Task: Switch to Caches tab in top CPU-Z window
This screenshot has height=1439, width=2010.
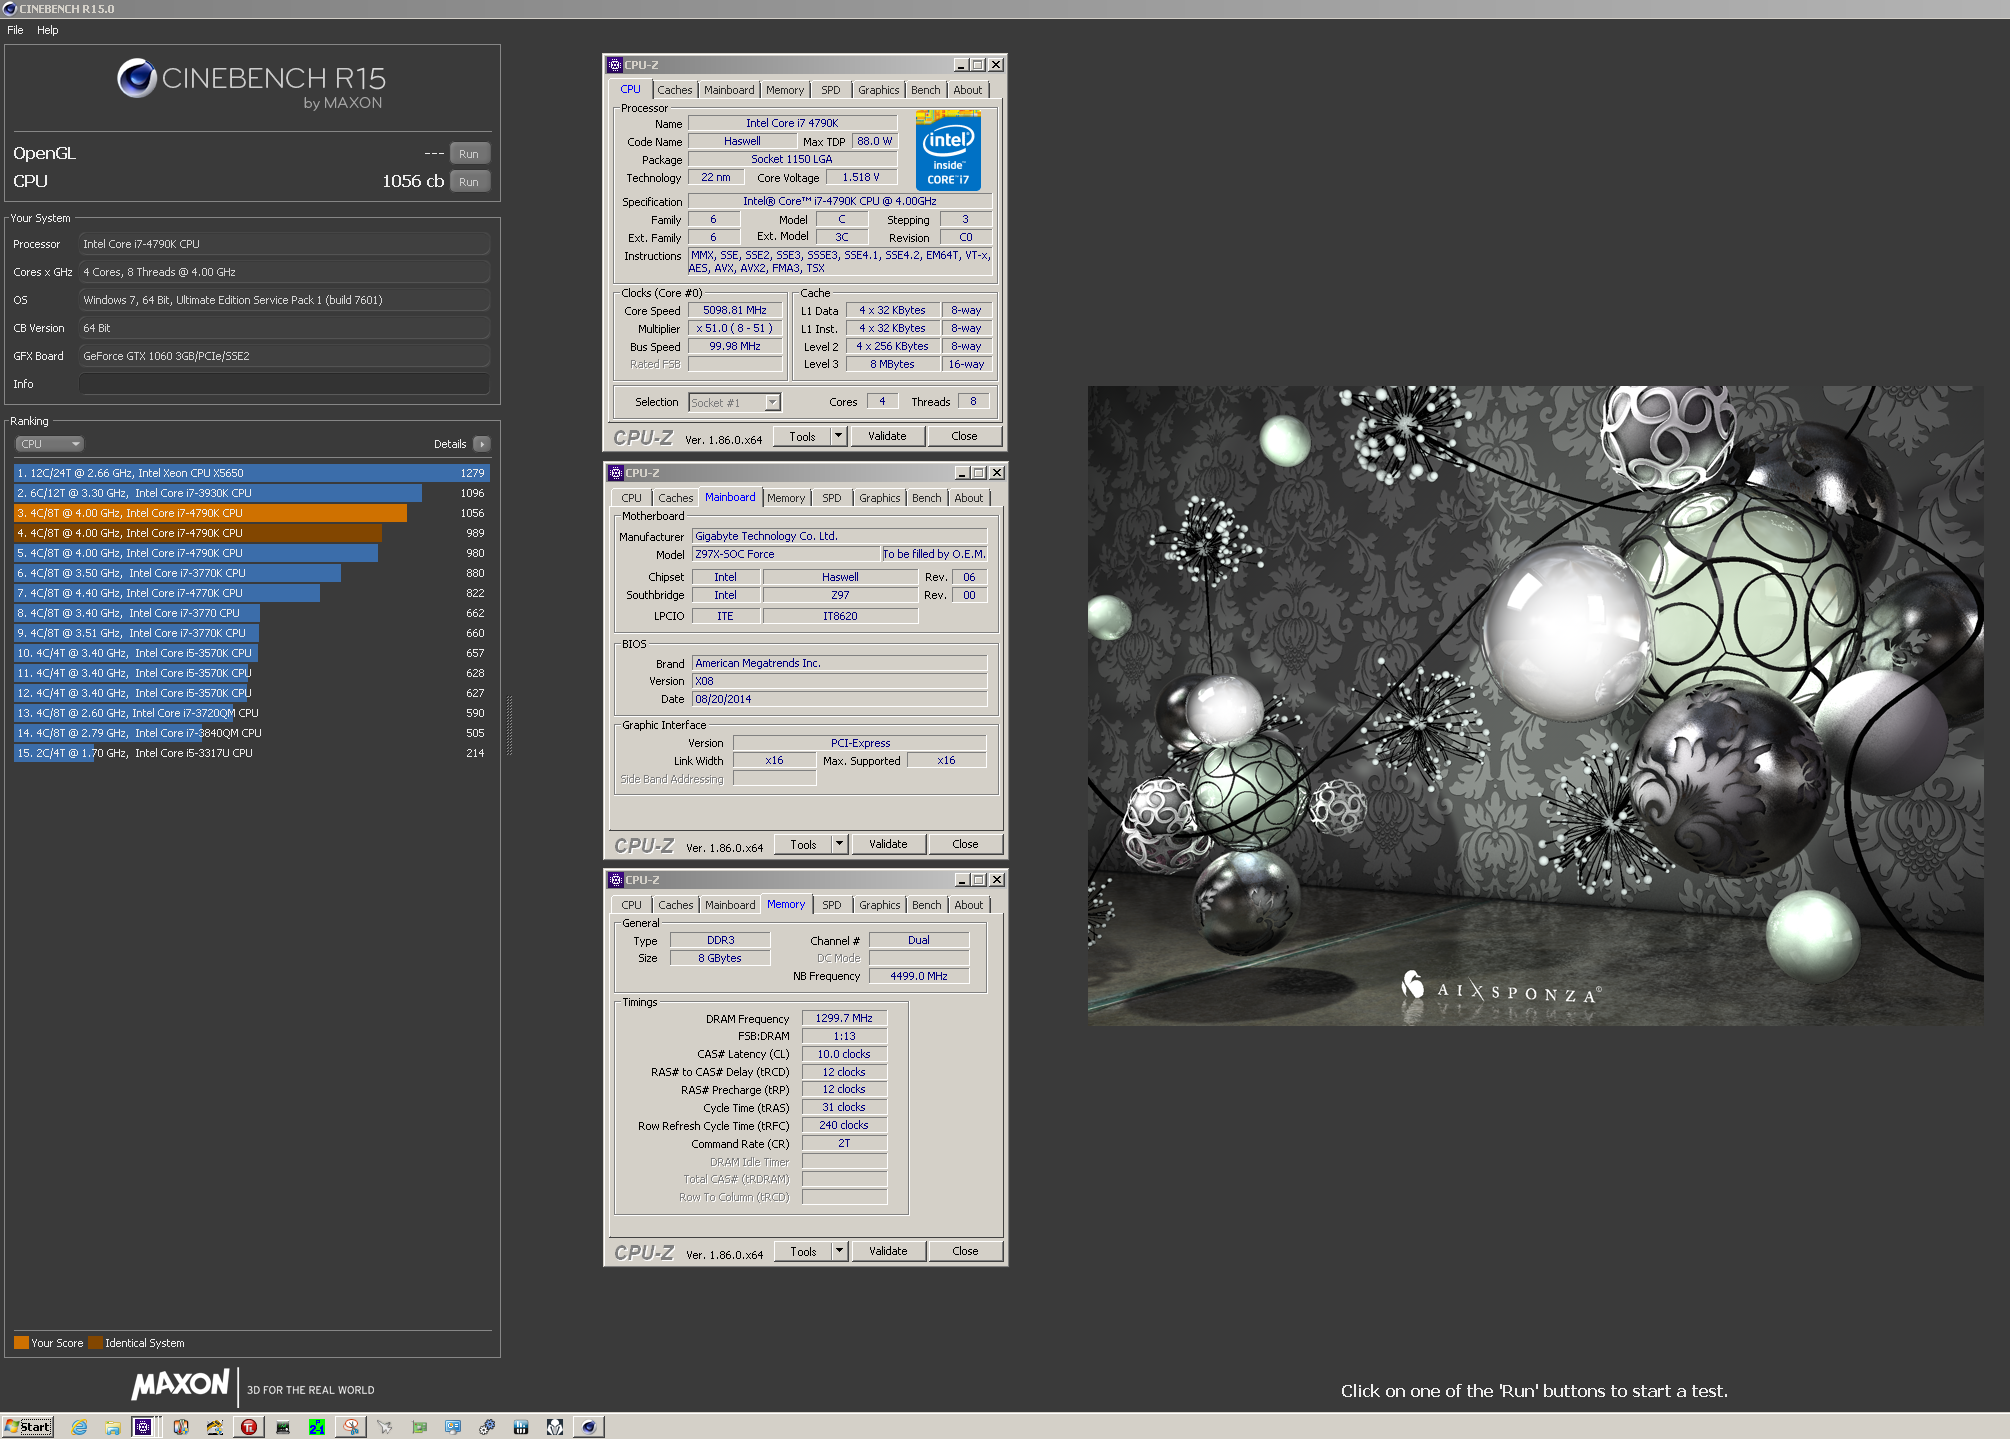Action: pos(675,90)
